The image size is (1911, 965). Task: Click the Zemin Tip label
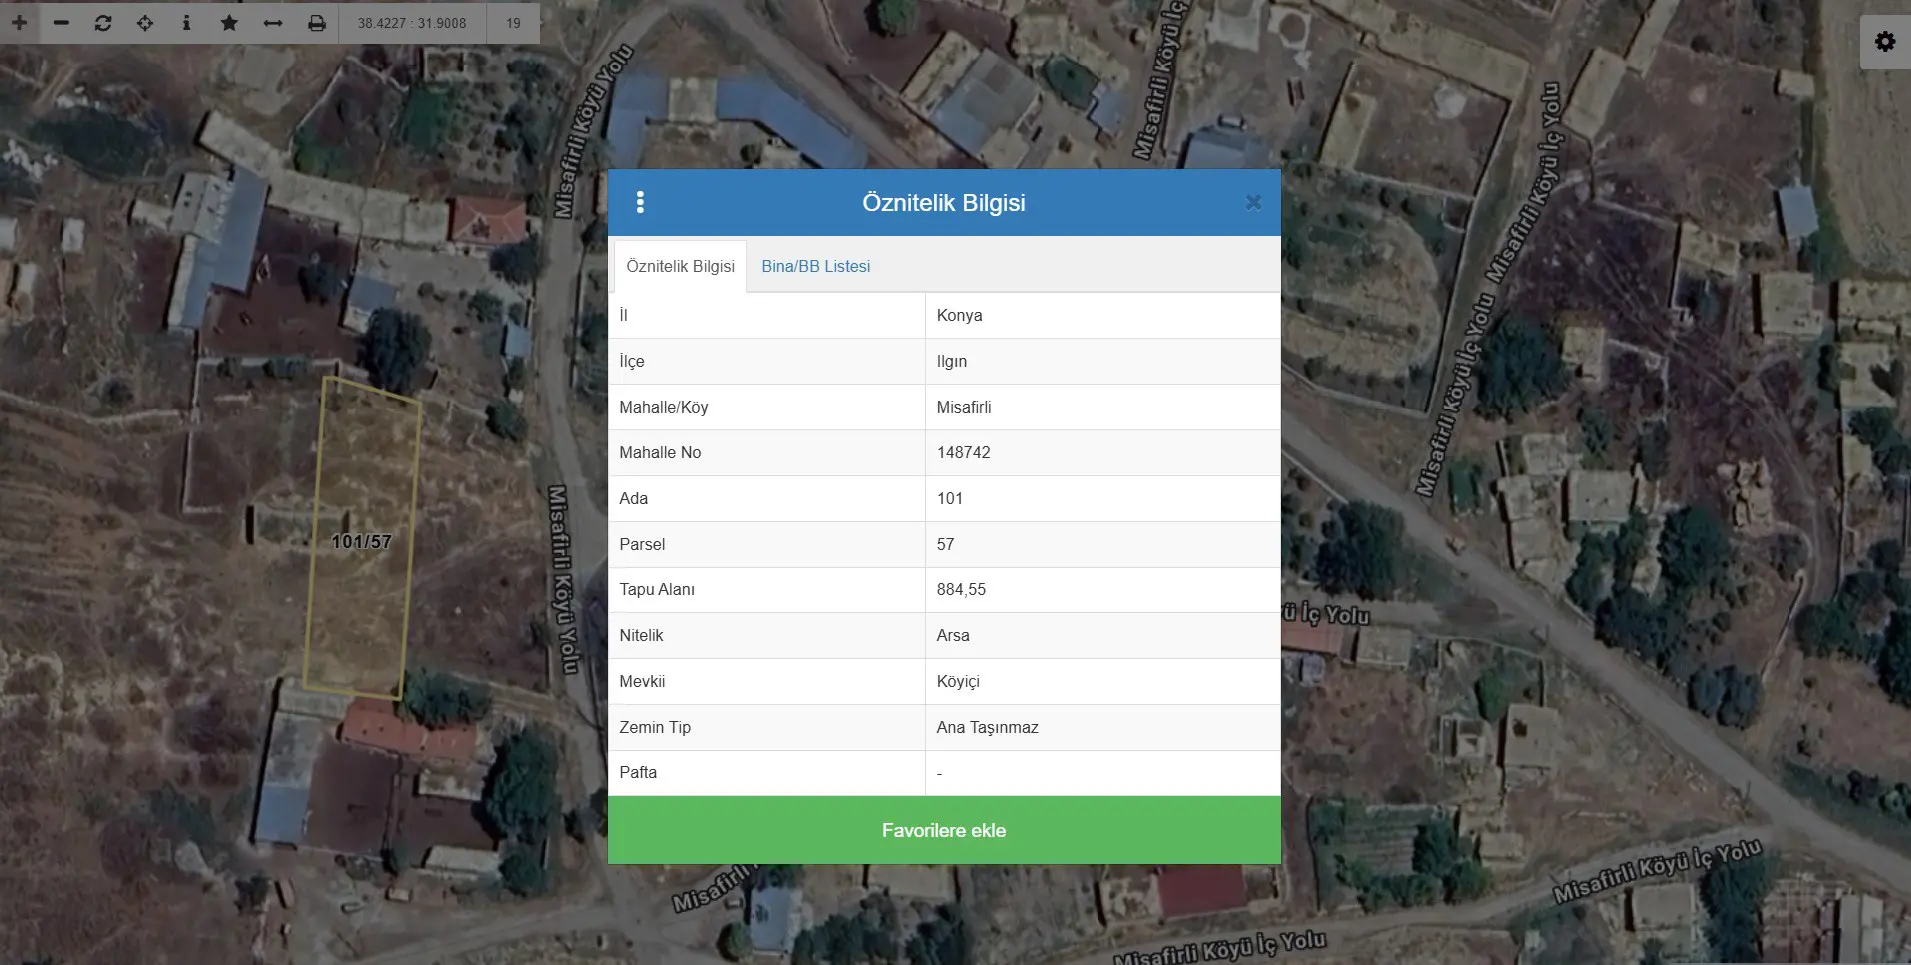click(x=655, y=727)
